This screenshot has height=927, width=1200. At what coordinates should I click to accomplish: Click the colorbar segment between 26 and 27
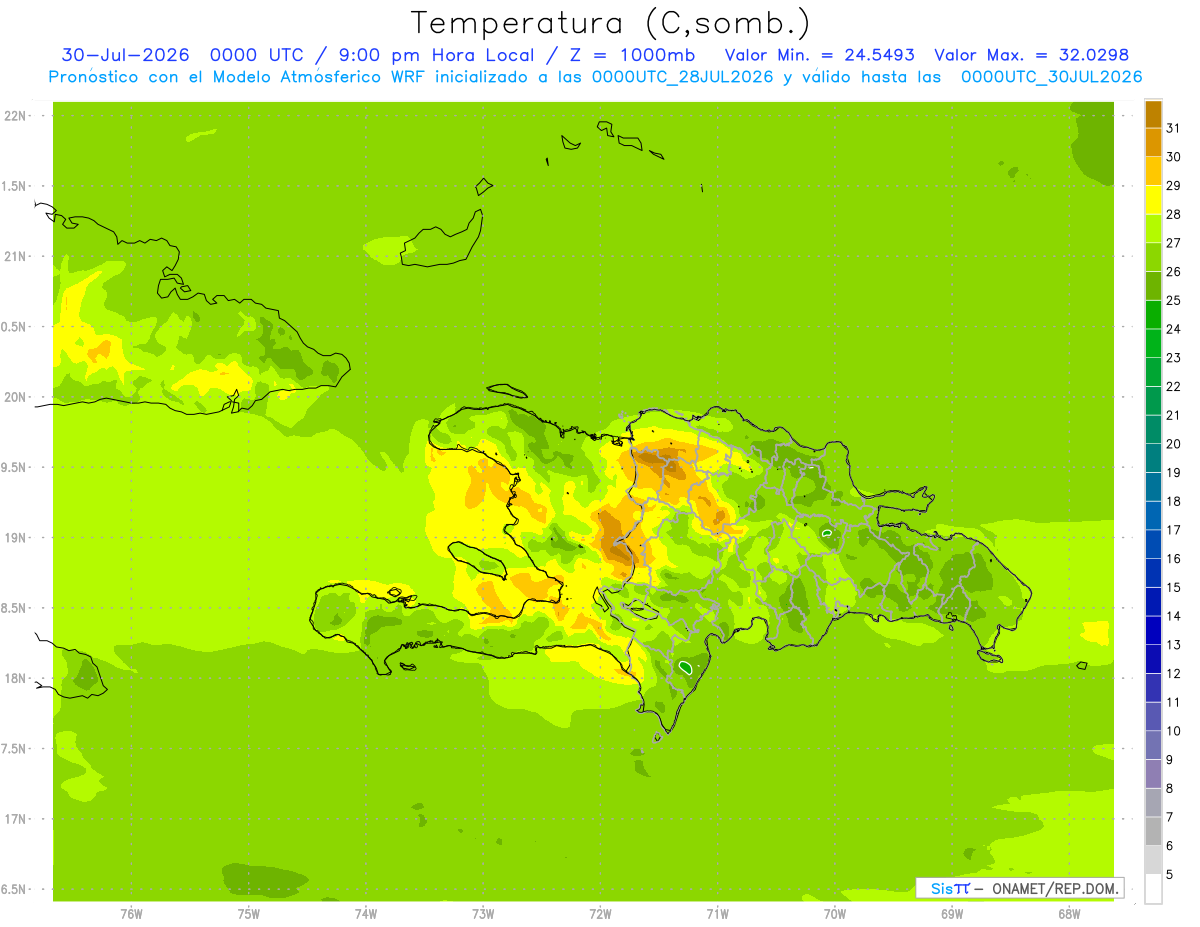(x=1153, y=257)
